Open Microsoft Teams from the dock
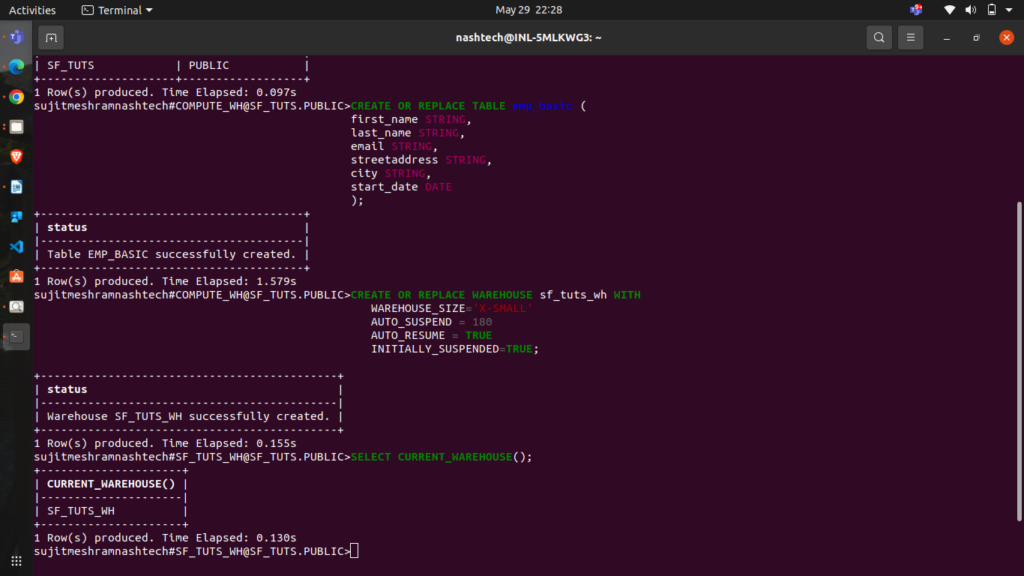Viewport: 1024px width, 576px height. point(16,38)
